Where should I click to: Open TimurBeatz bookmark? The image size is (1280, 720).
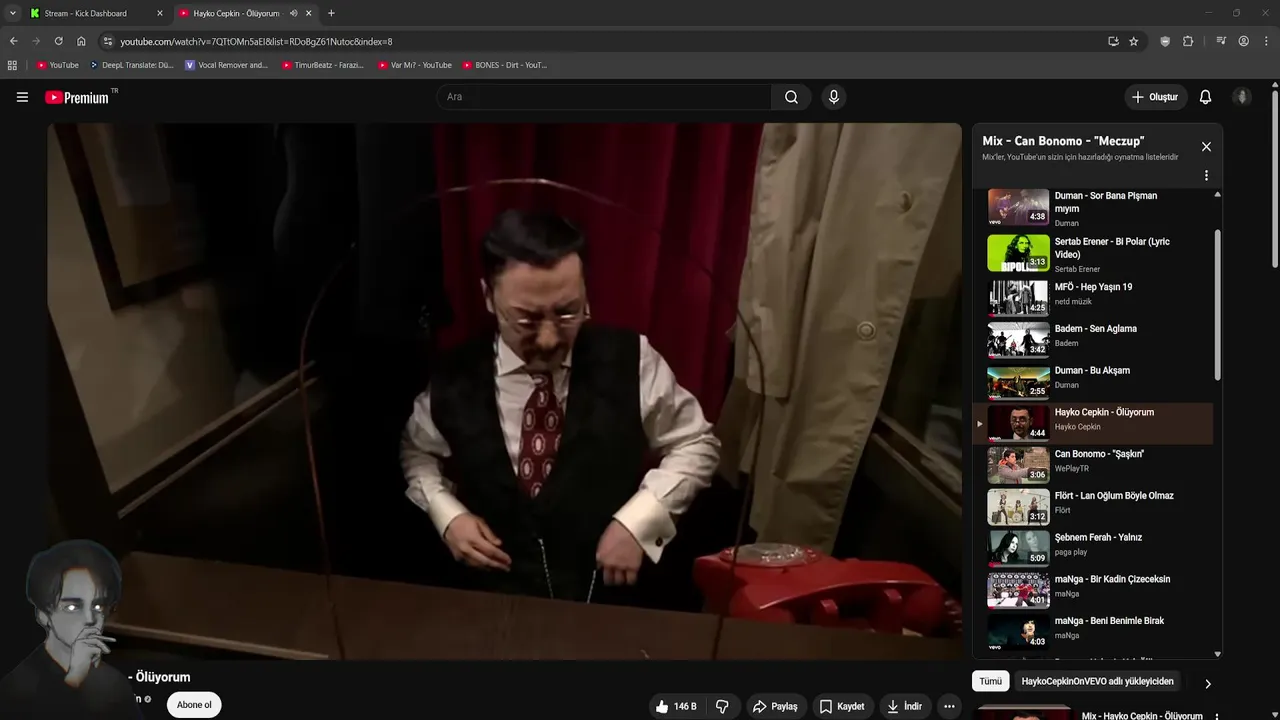[322, 65]
